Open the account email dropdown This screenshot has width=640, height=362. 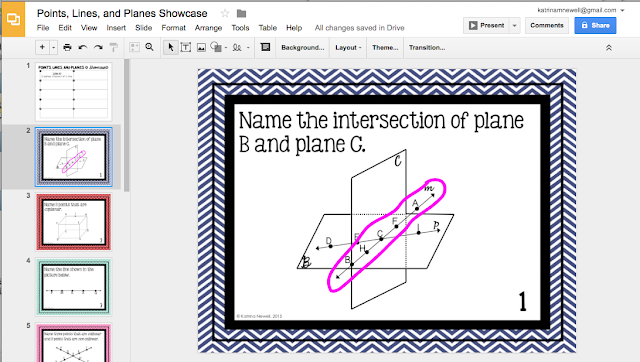tap(581, 10)
